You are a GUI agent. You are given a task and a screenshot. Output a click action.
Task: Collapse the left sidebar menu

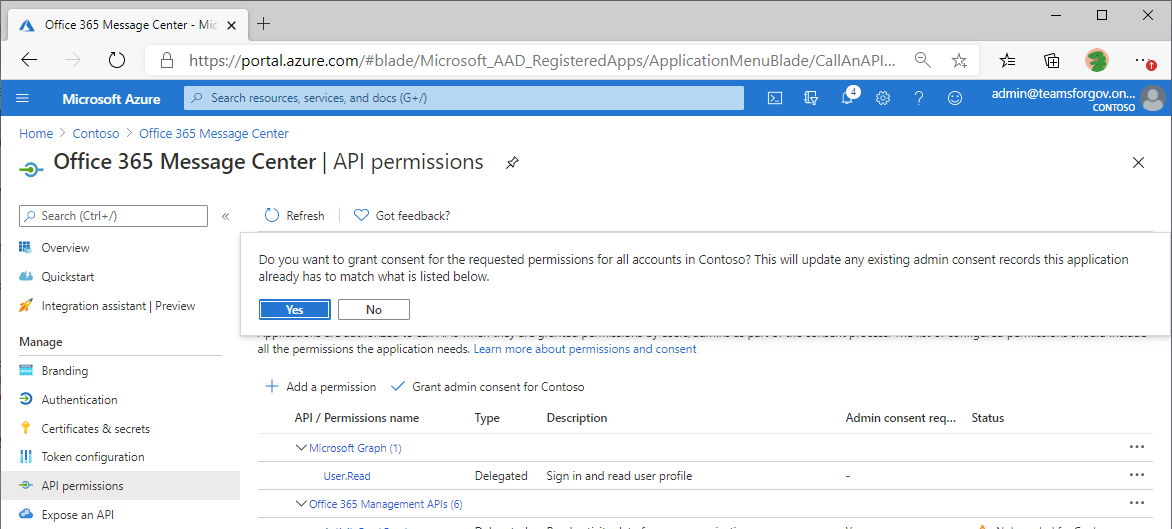[225, 216]
